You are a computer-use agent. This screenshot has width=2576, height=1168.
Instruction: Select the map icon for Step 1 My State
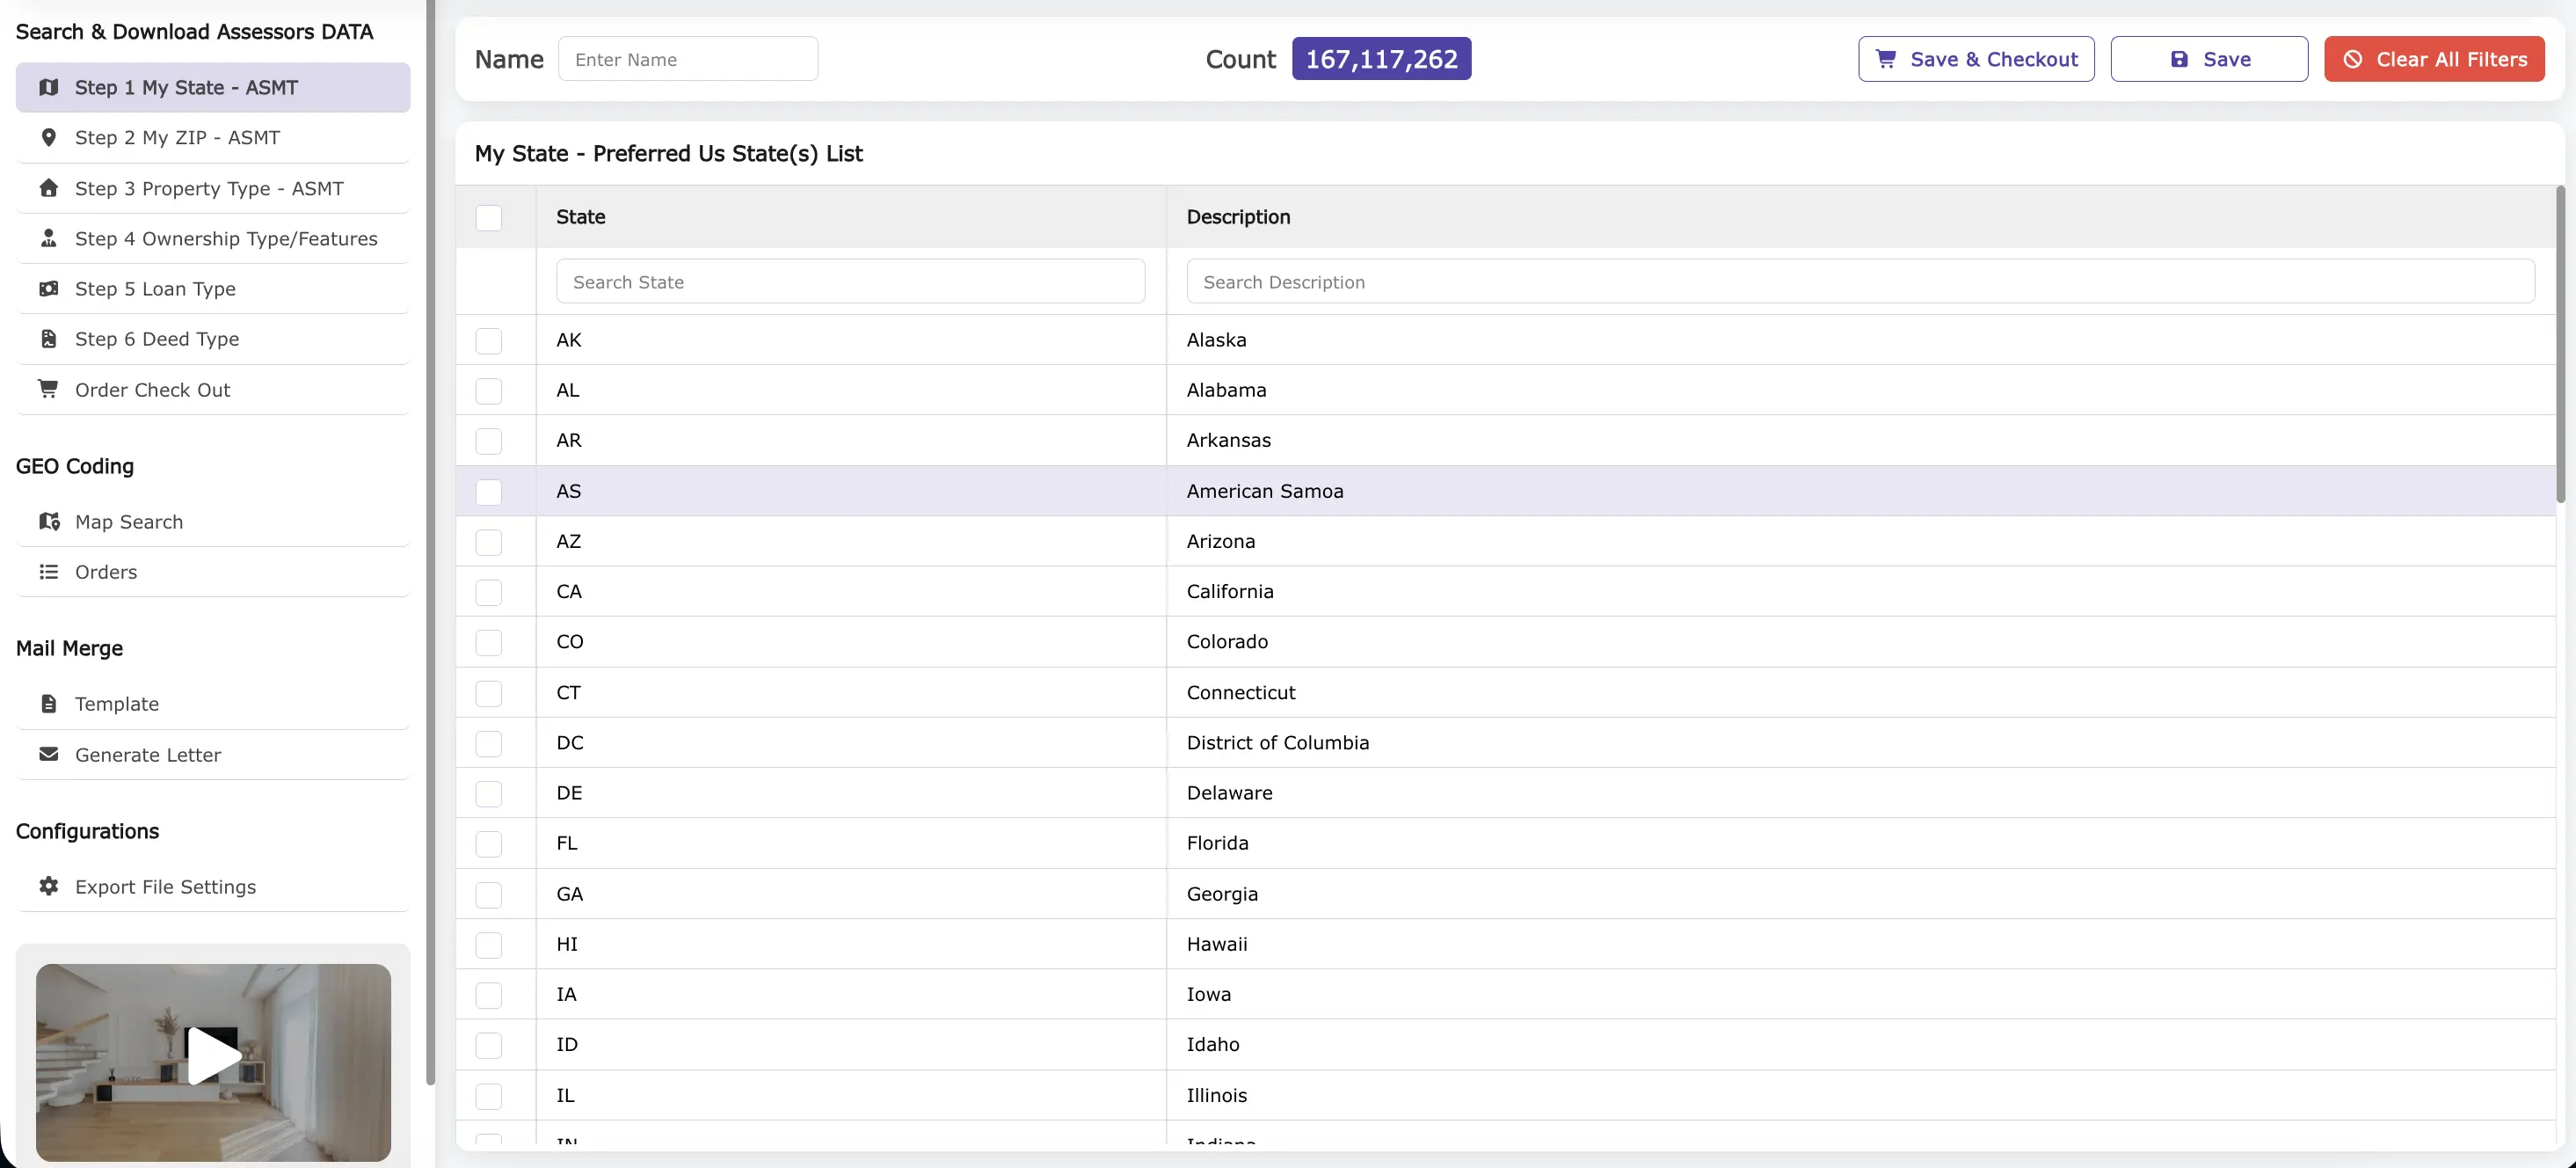pyautogui.click(x=49, y=87)
